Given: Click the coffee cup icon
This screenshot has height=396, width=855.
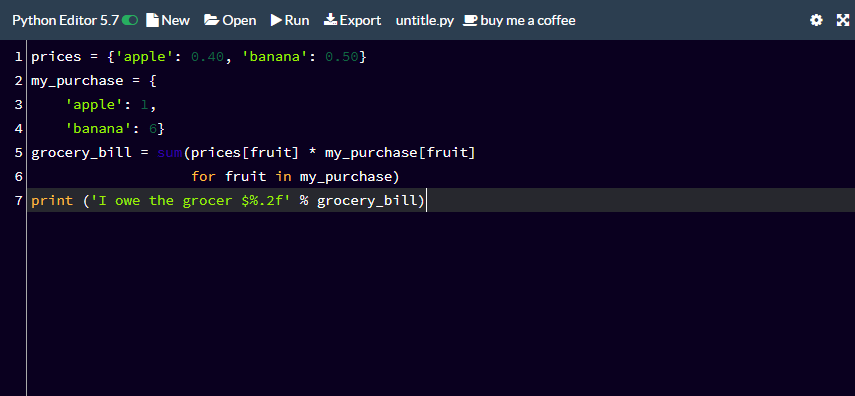Looking at the screenshot, I should pyautogui.click(x=471, y=21).
